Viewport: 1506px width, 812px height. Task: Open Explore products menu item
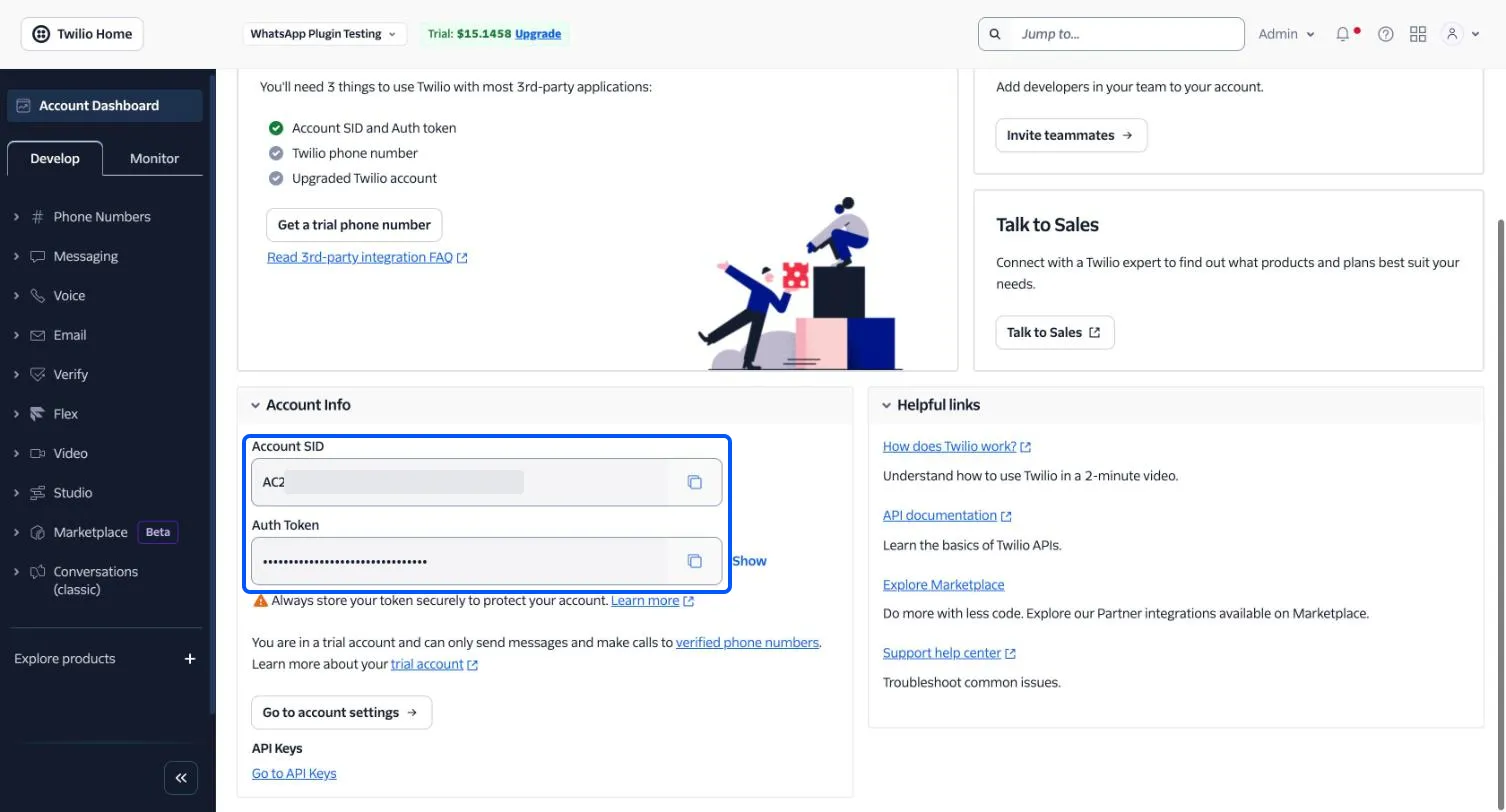[x=65, y=659]
